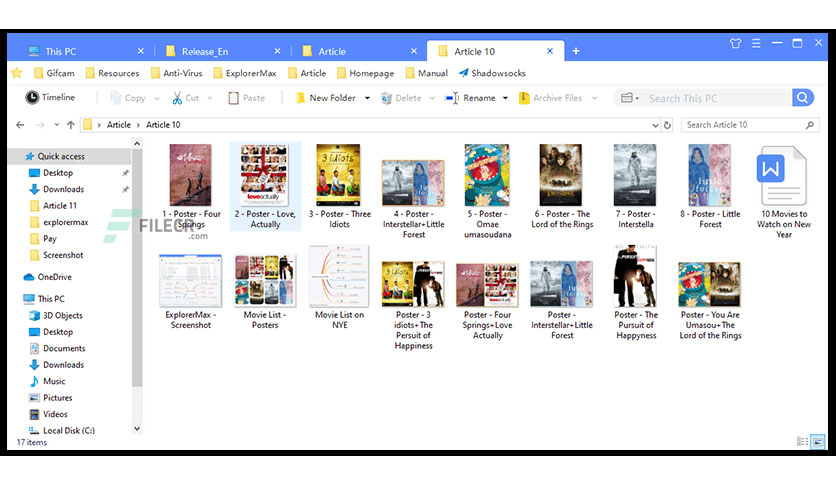Open Shadowsocks bookmark
The width and height of the screenshot is (836, 484).
pos(492,73)
